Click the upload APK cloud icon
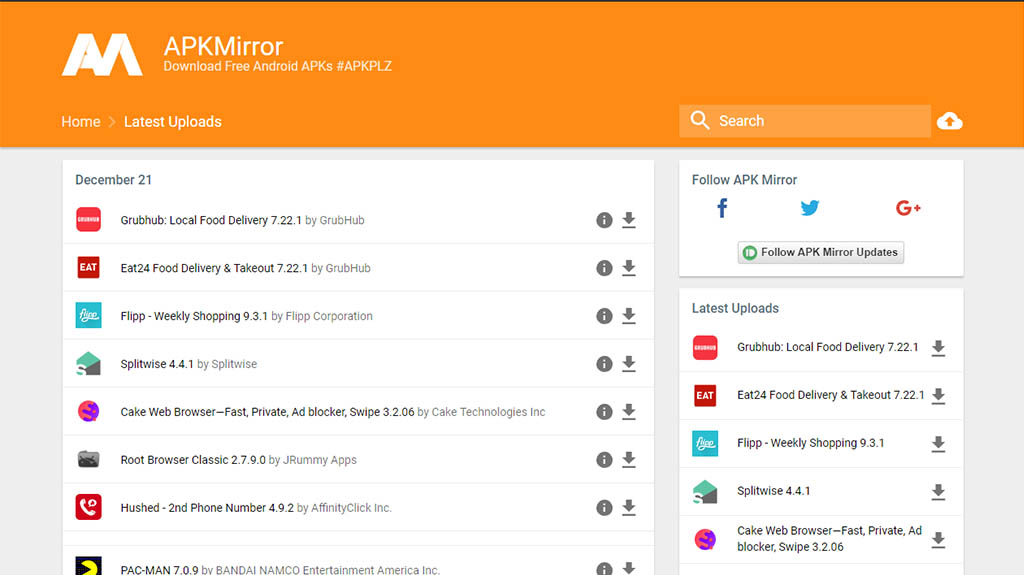The height and width of the screenshot is (575, 1024). coord(949,121)
